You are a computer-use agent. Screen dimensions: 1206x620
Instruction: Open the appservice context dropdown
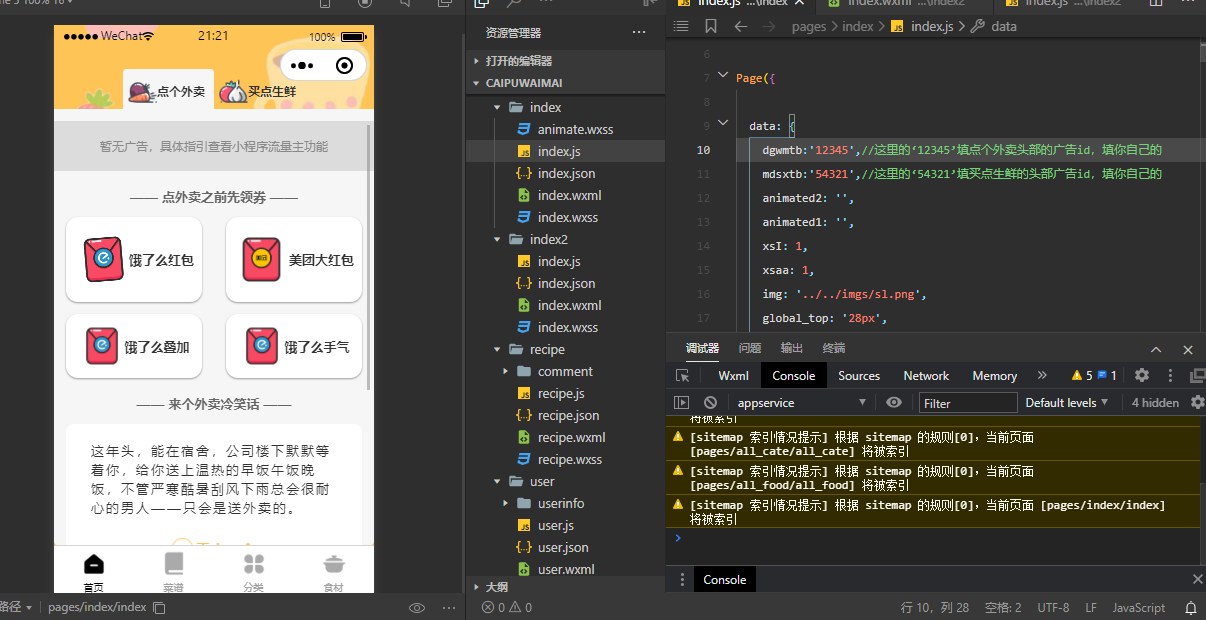[x=800, y=403]
